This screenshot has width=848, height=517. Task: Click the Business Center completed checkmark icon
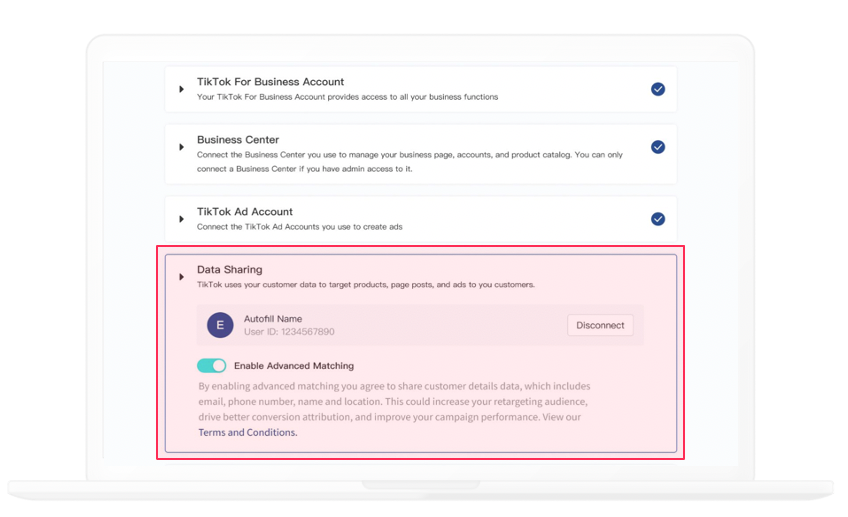(658, 147)
